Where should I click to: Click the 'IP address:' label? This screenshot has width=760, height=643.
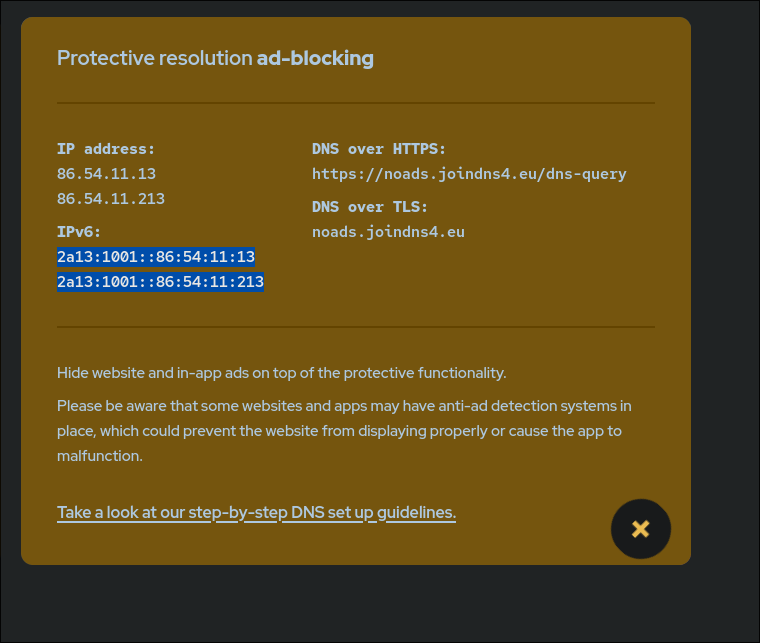point(106,149)
